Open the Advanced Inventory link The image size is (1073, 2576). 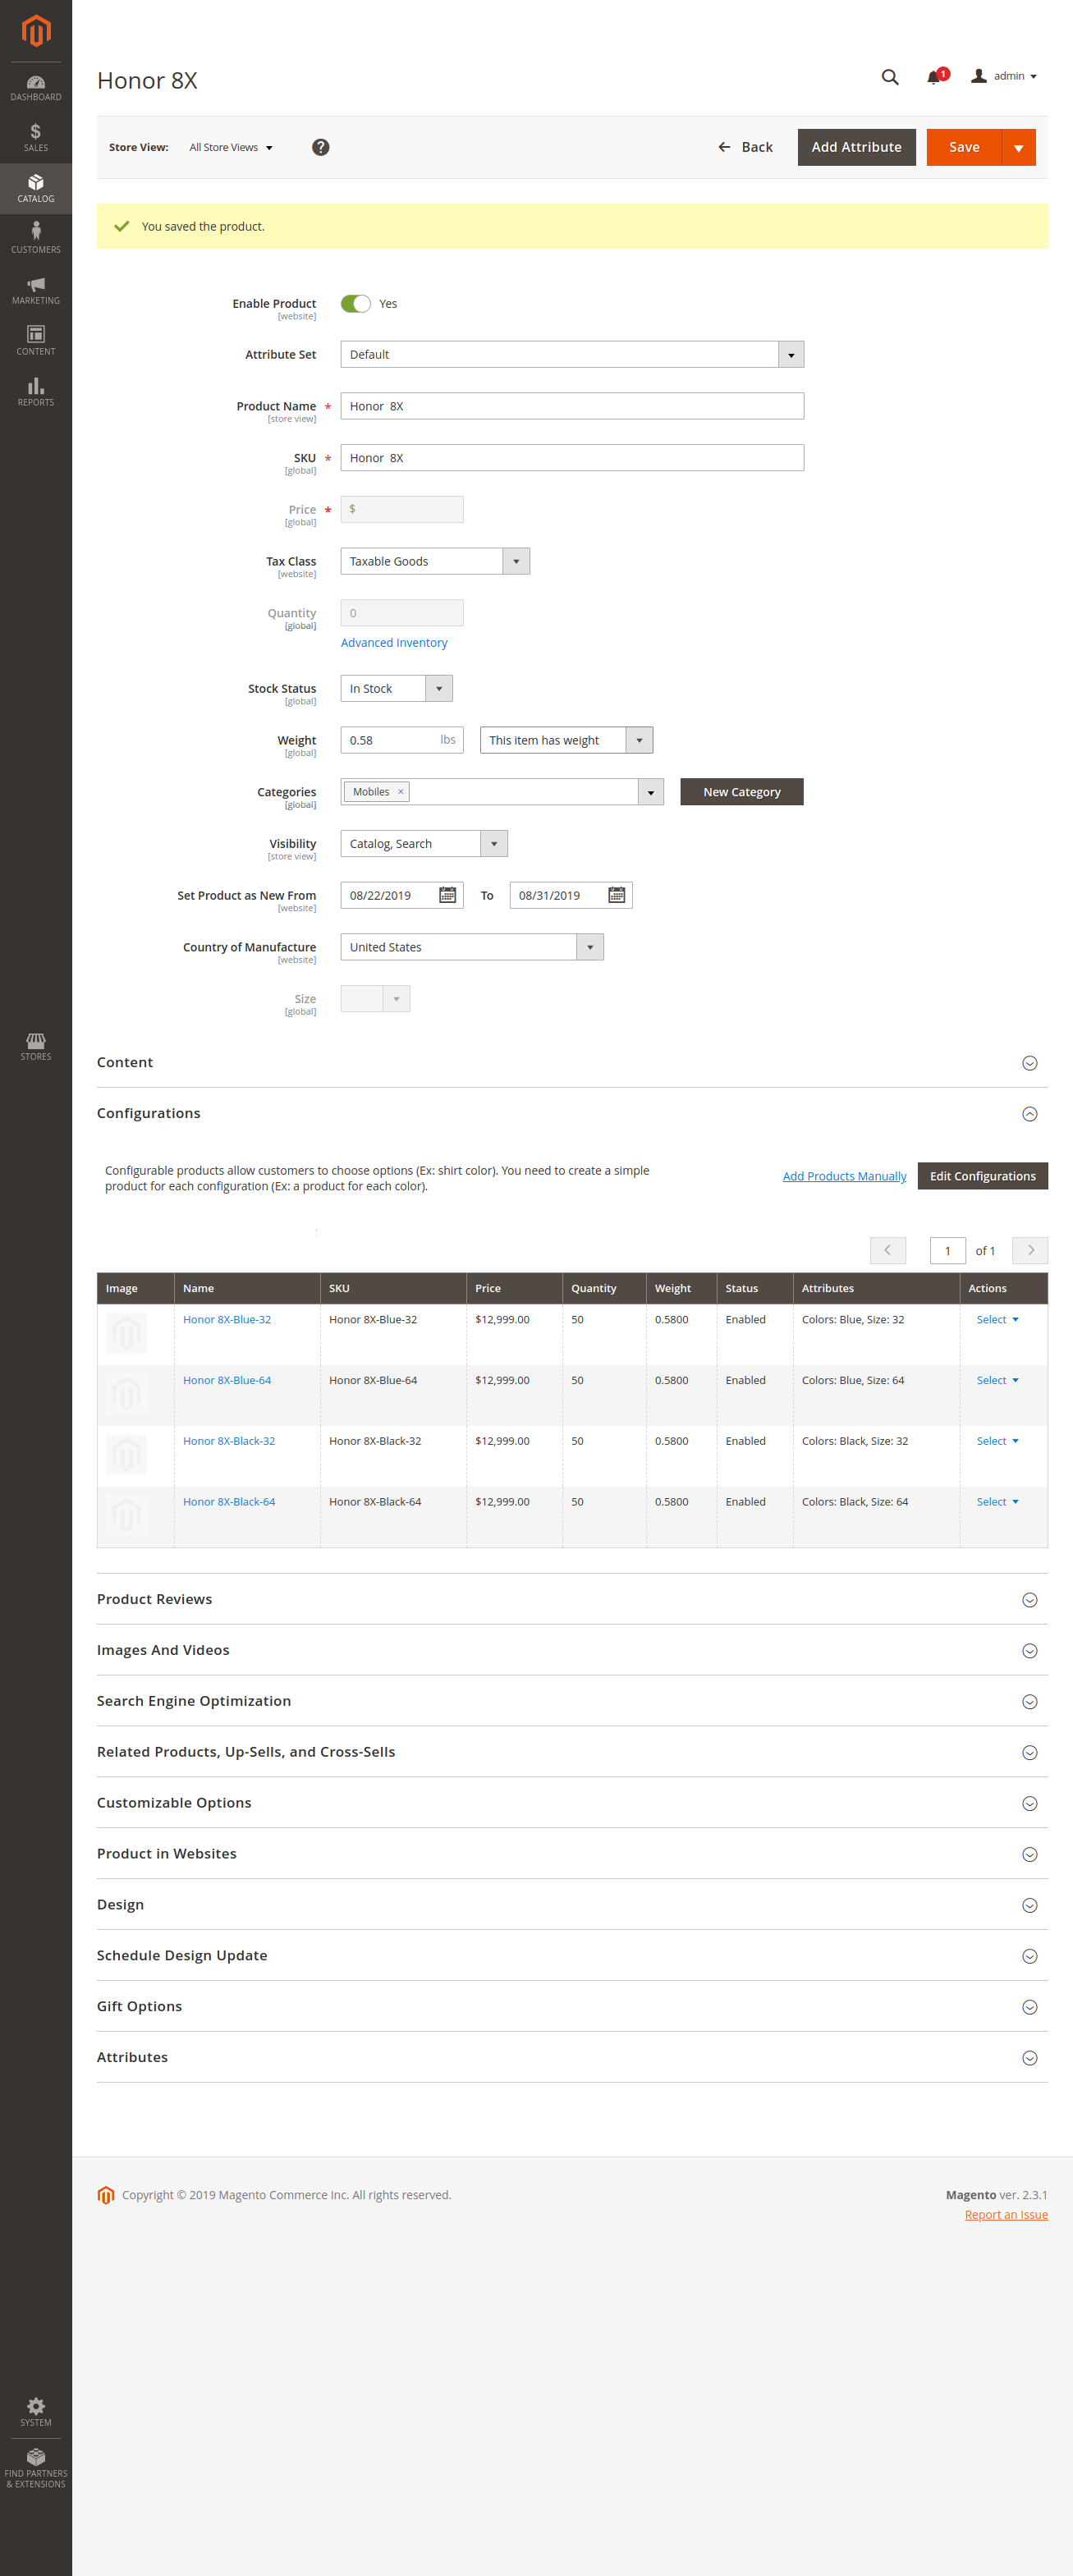394,643
